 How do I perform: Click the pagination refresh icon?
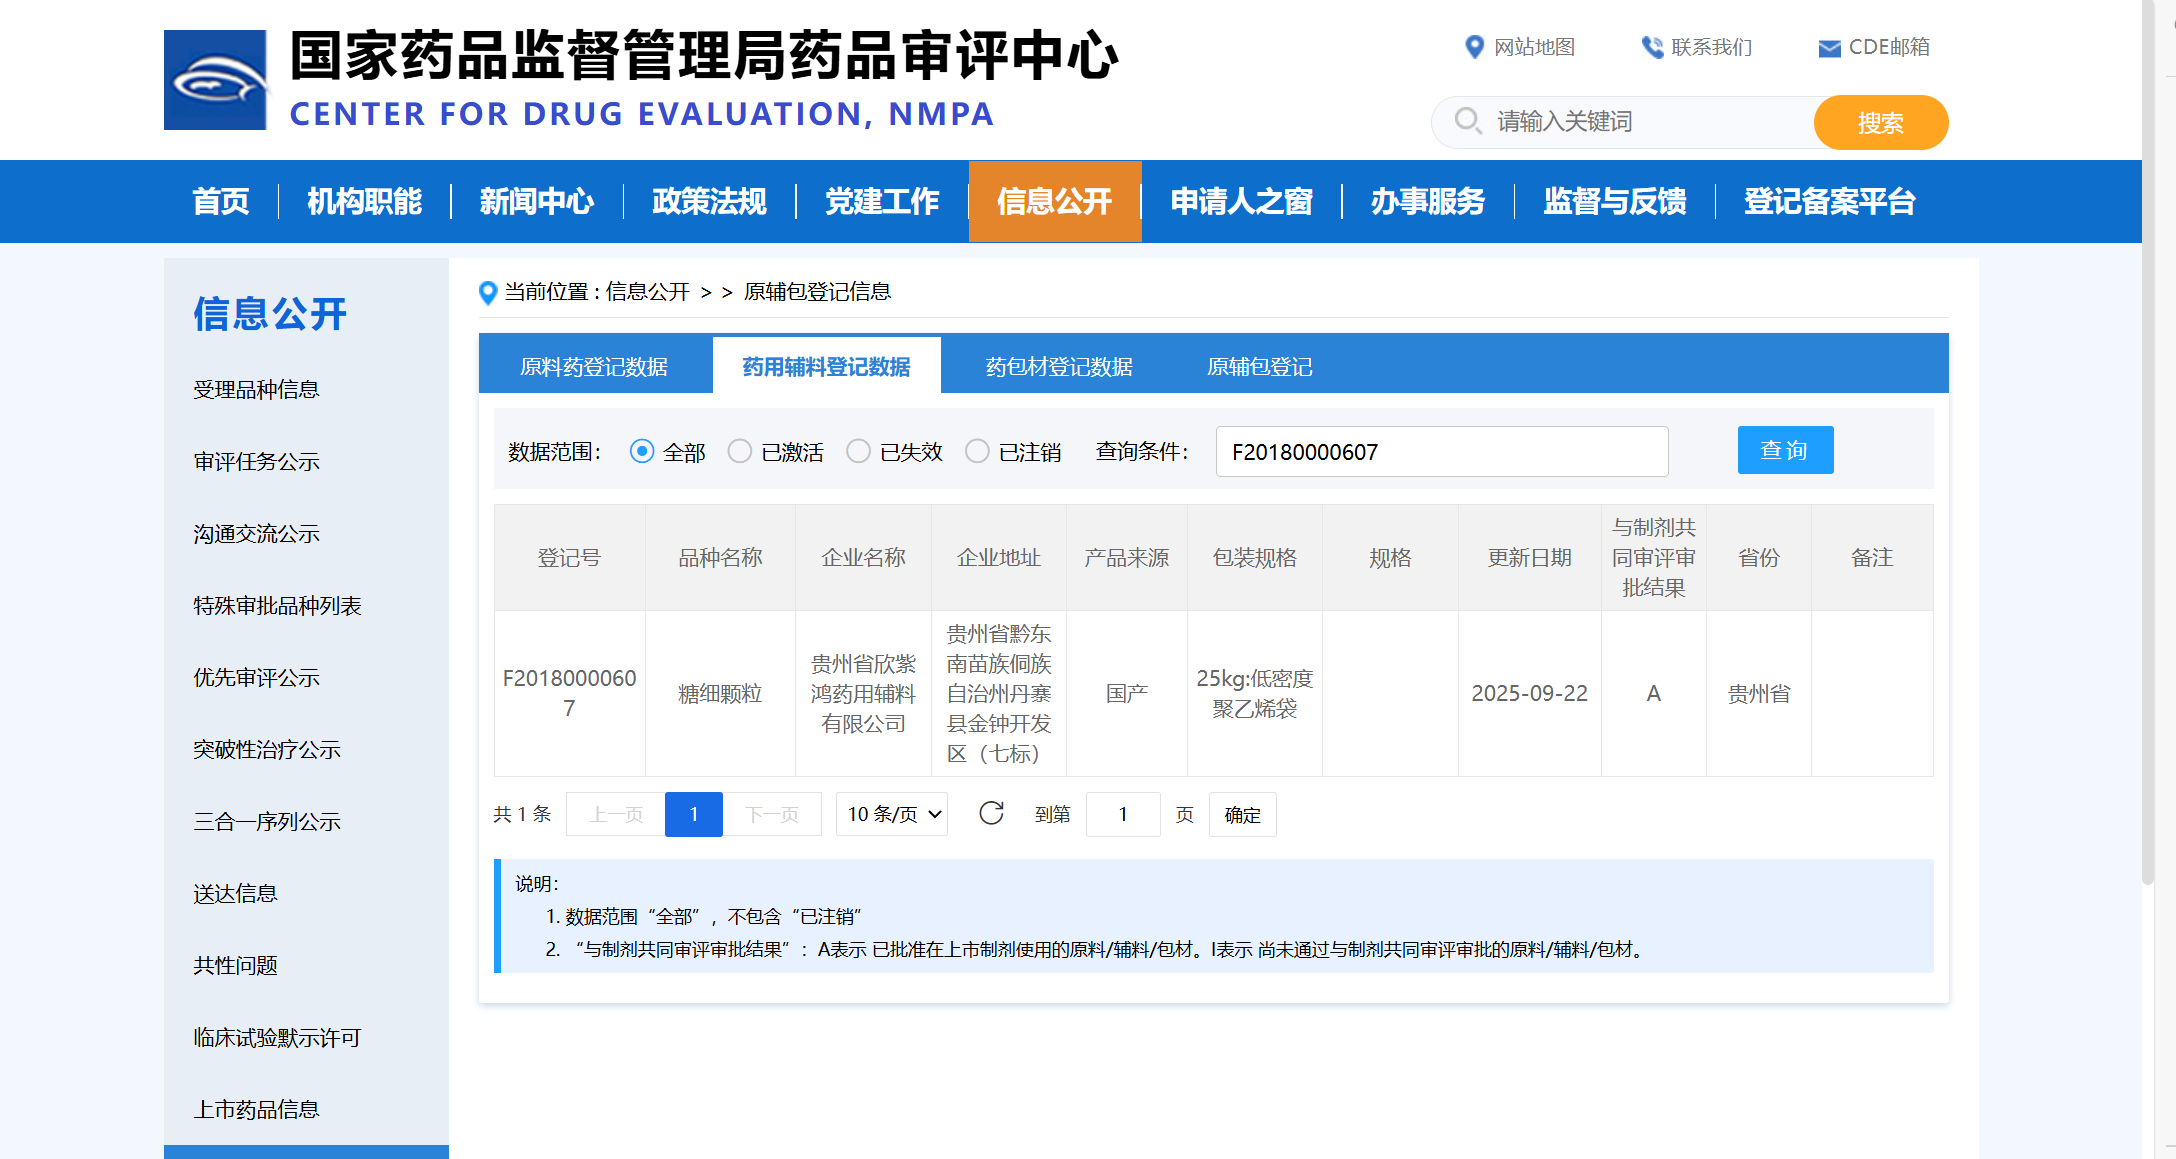(x=991, y=814)
